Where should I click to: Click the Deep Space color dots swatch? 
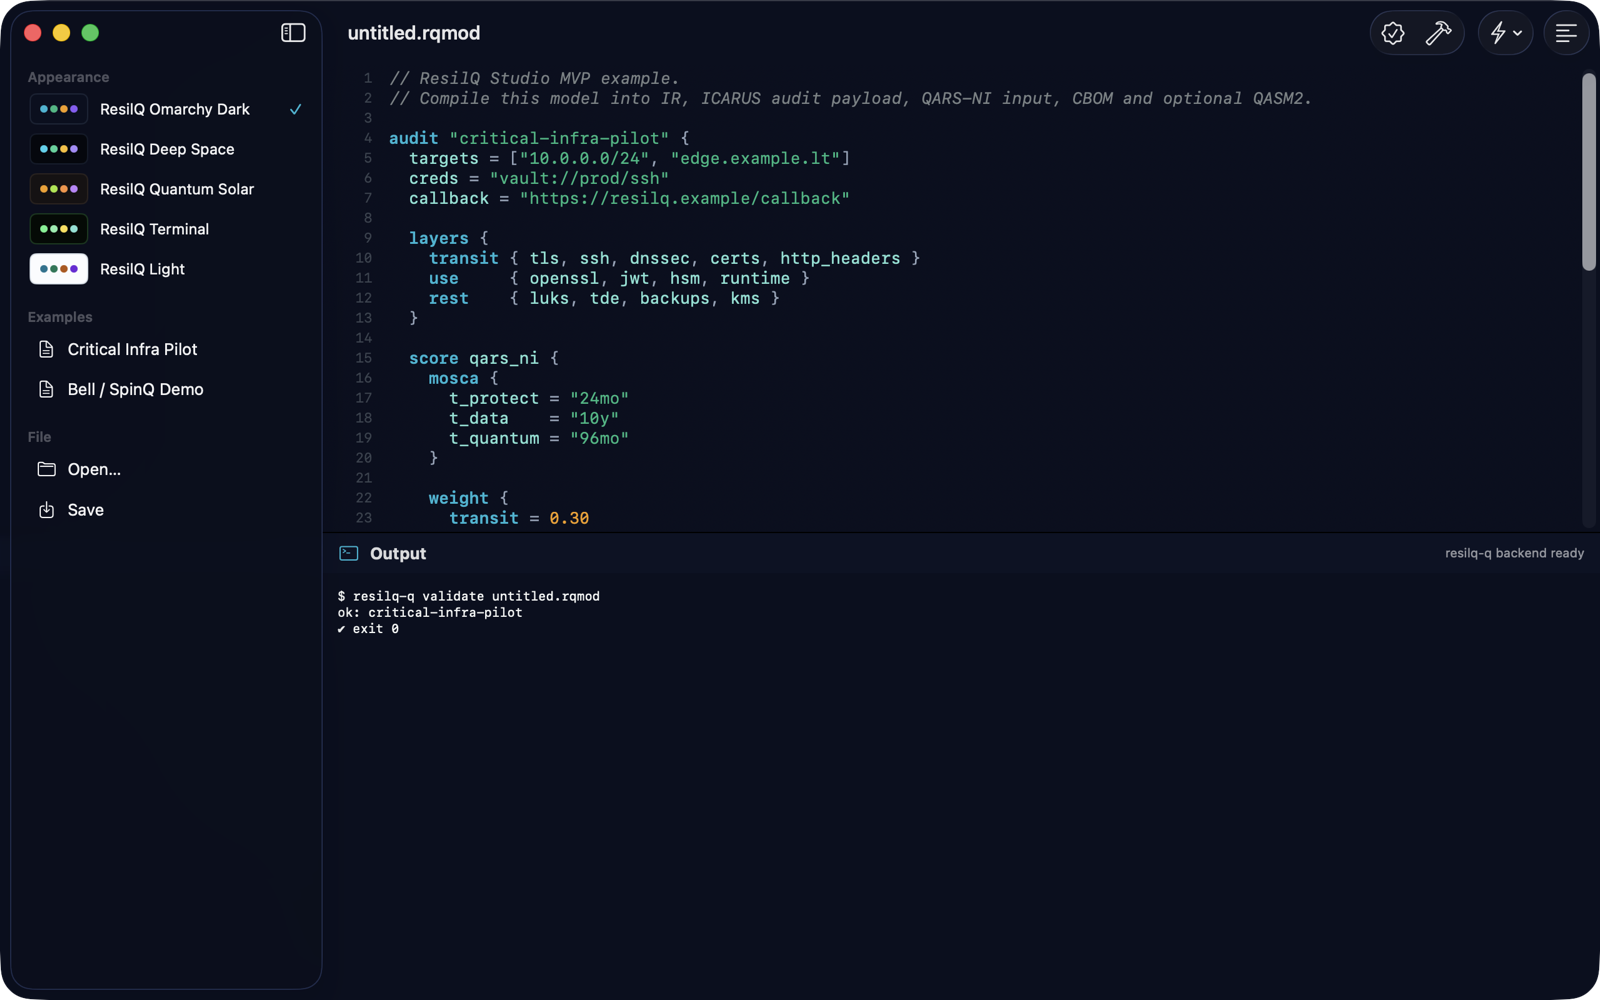point(59,149)
